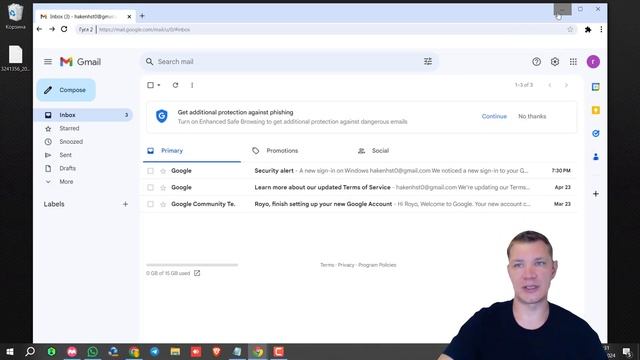
Task: Go forward in the browser
Action: point(52,29)
